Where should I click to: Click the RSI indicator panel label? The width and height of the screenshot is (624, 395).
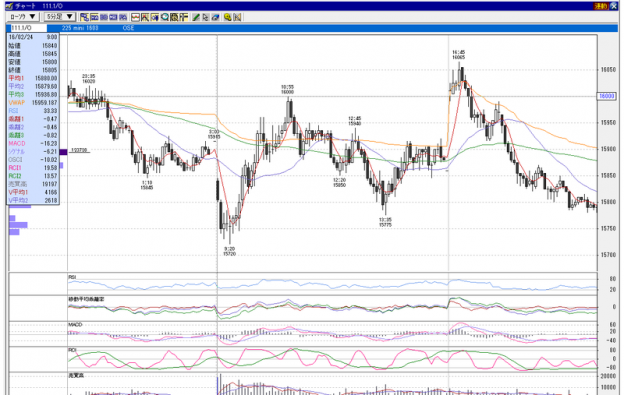click(x=72, y=277)
